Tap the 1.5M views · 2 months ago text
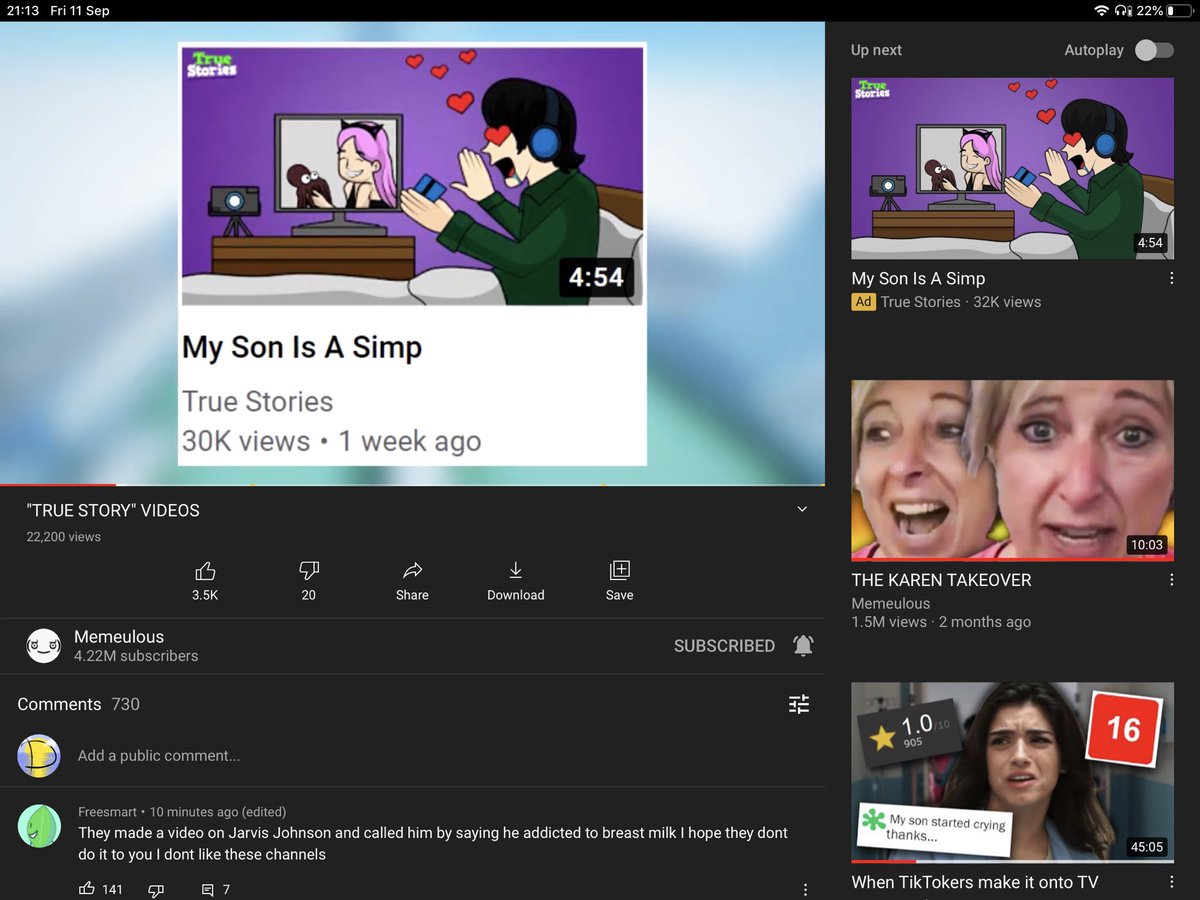 point(941,622)
